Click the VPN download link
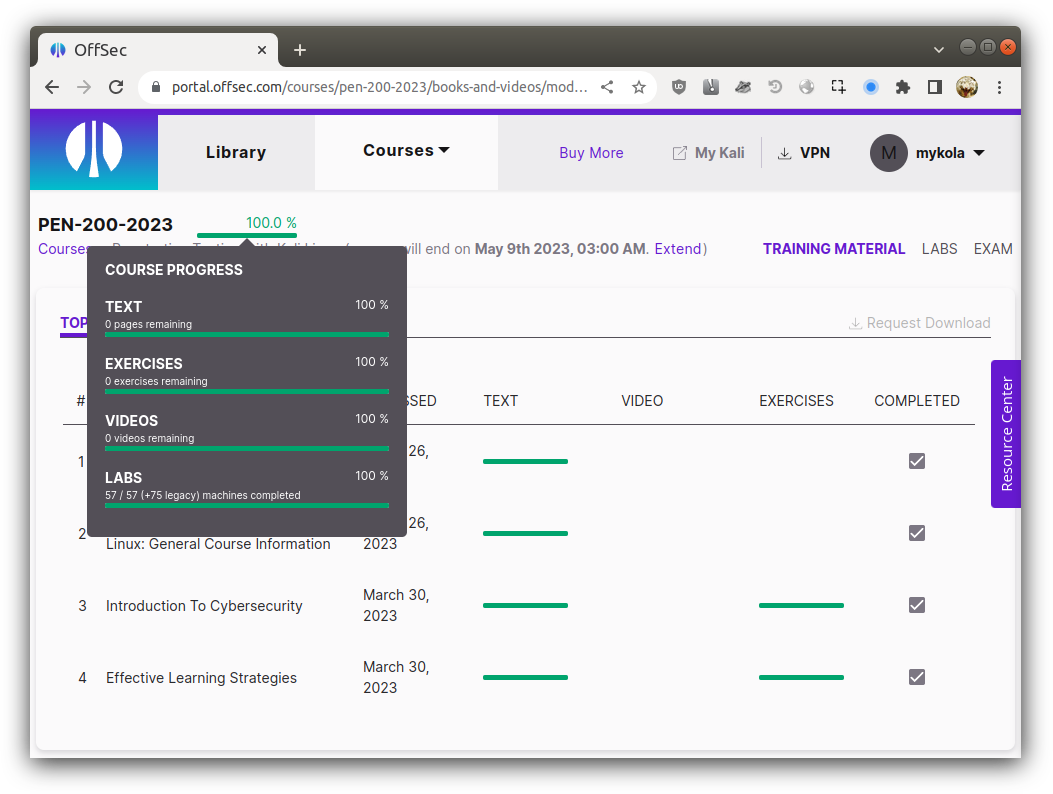Viewport: 1053px width, 794px height. (804, 153)
